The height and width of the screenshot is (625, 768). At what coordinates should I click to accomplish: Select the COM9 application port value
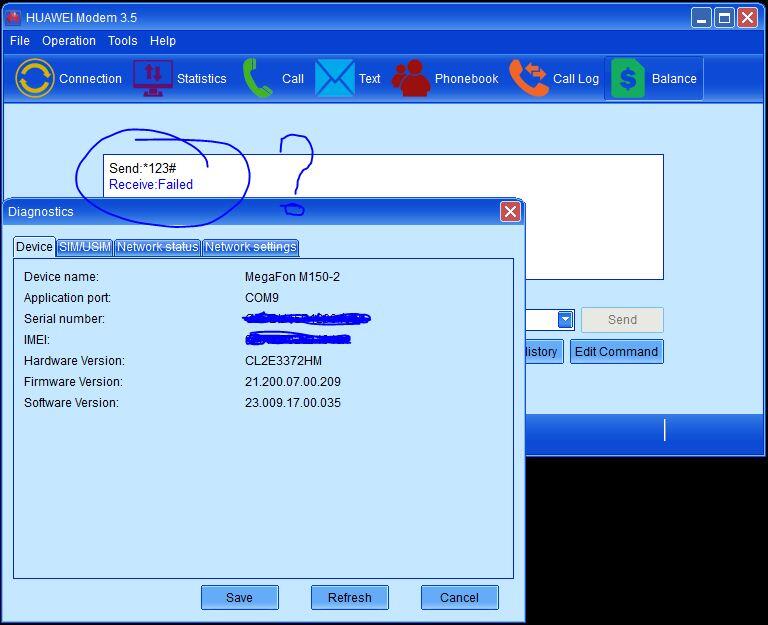(262, 298)
